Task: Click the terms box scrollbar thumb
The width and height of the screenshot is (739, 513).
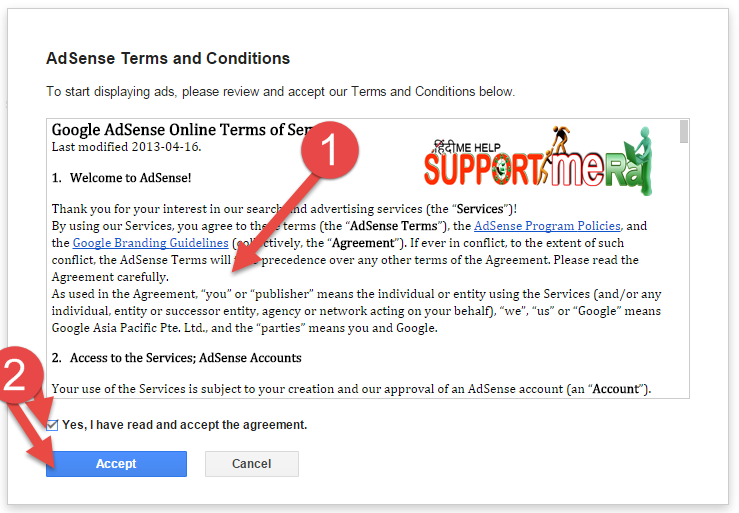Action: (684, 131)
